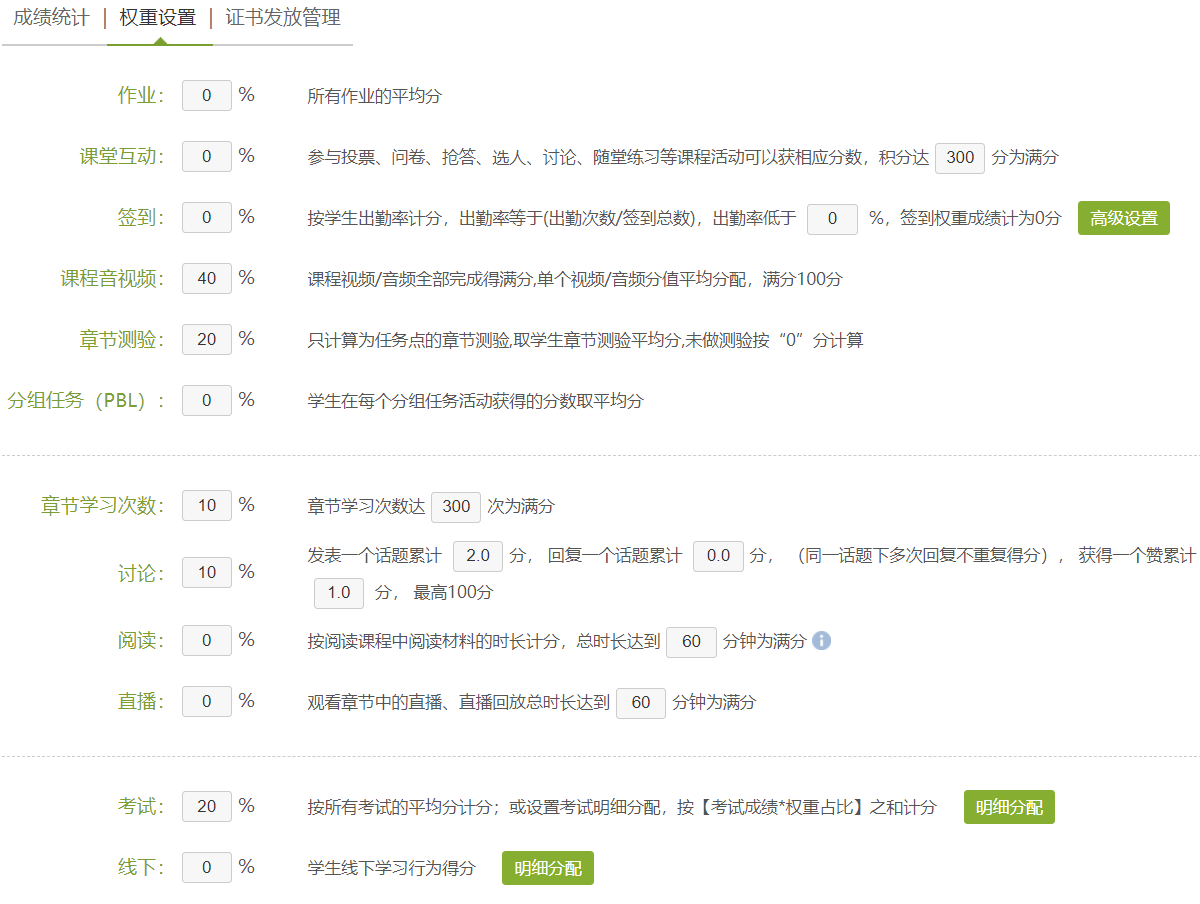
Task: Click the 学生在每个分组任务活动 description text
Action: pos(476,401)
